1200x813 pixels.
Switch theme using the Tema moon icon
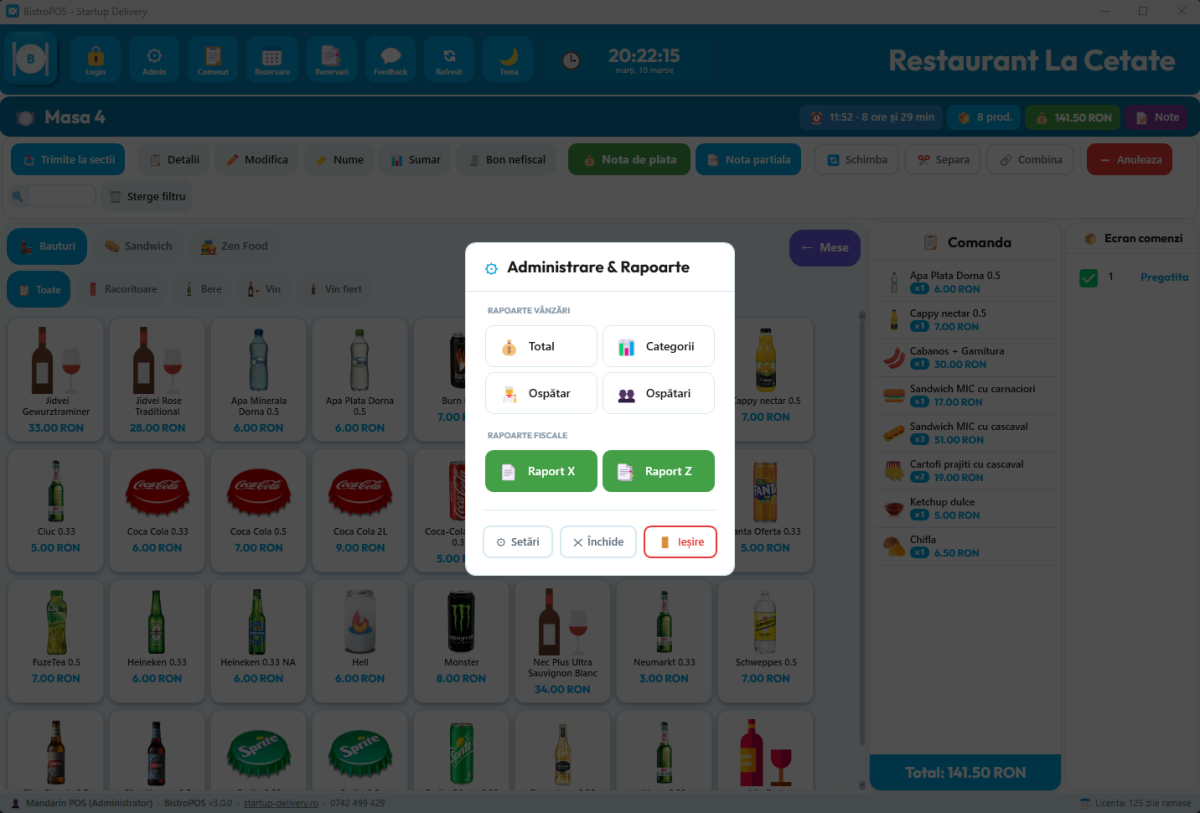(x=507, y=58)
